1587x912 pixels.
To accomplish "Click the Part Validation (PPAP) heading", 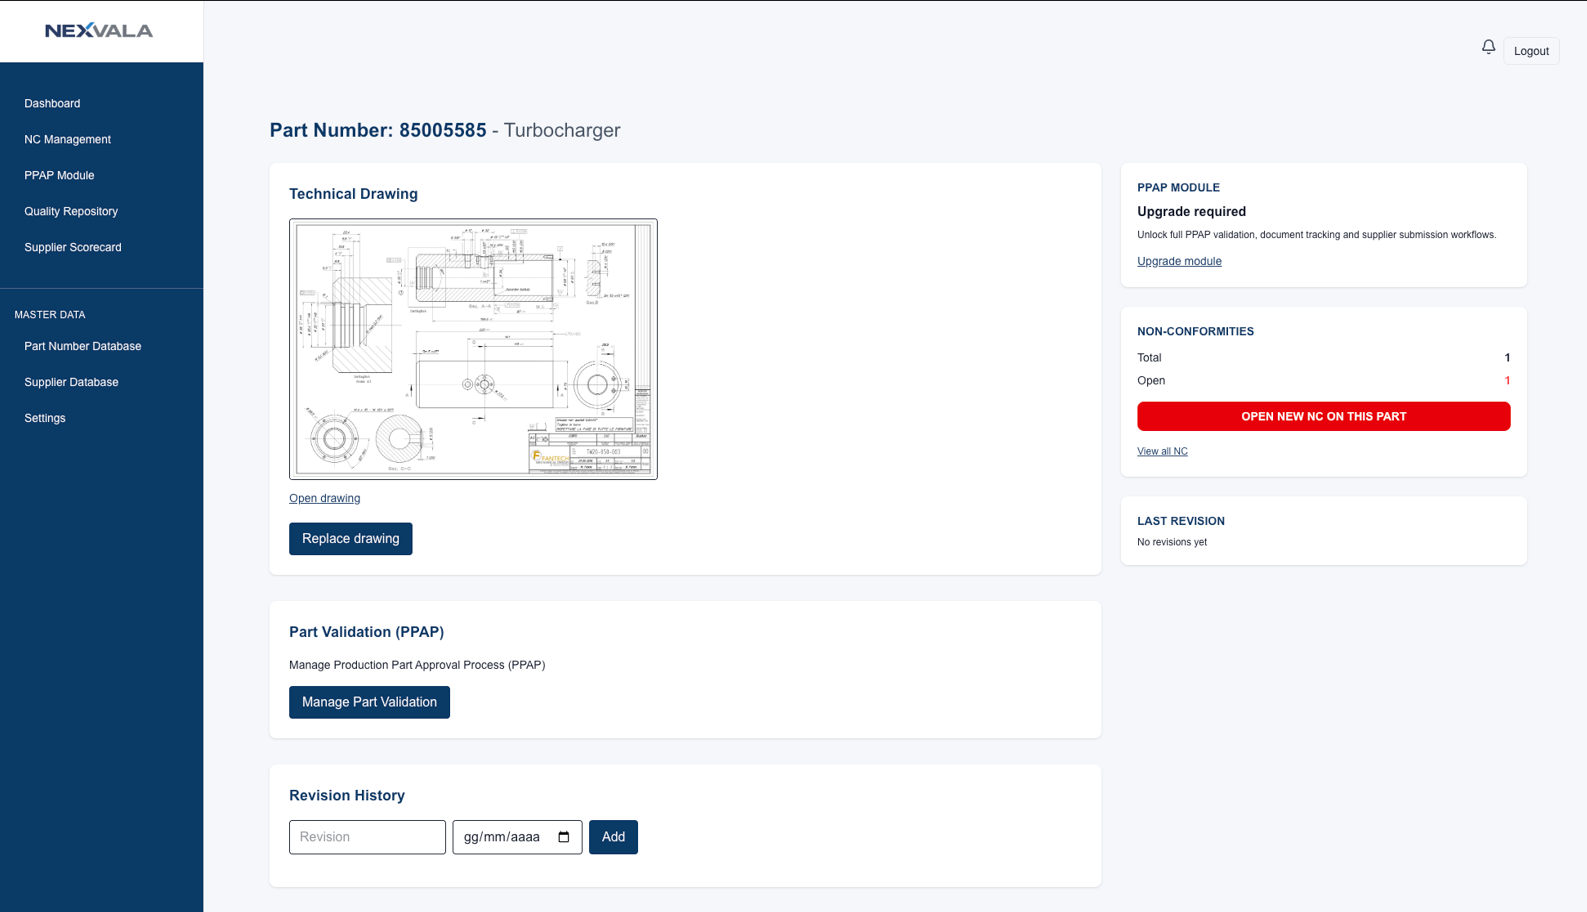I will (x=366, y=632).
